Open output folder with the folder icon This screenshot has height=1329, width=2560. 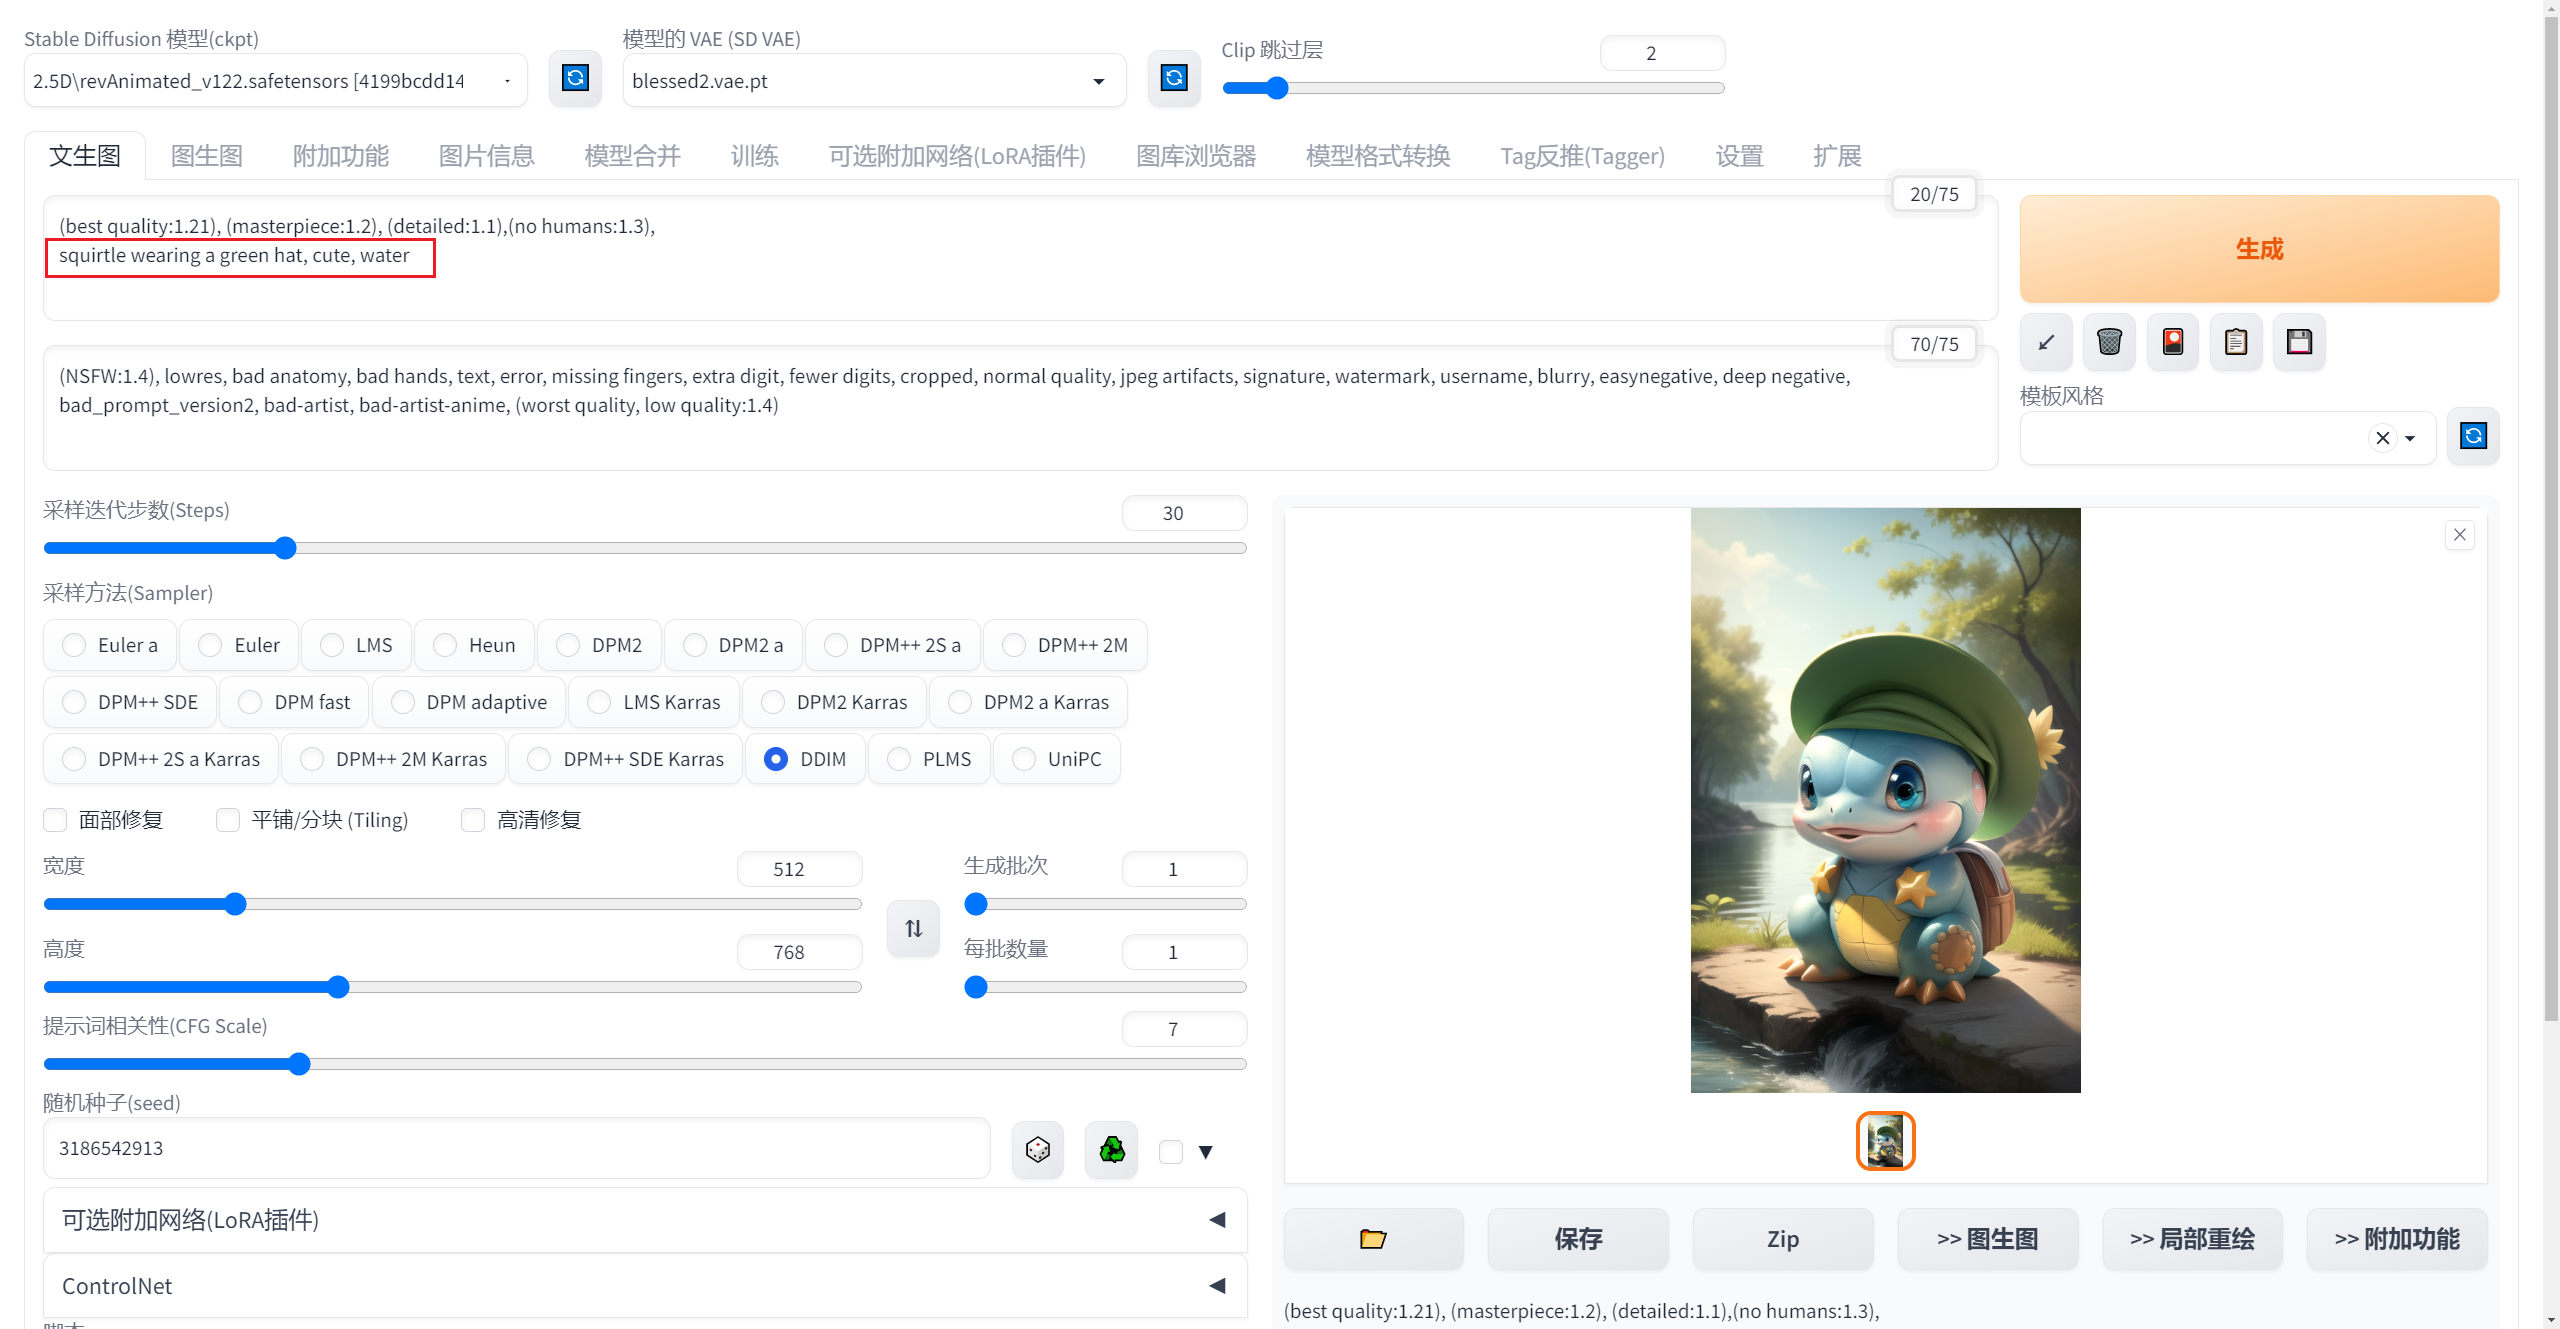(1373, 1239)
